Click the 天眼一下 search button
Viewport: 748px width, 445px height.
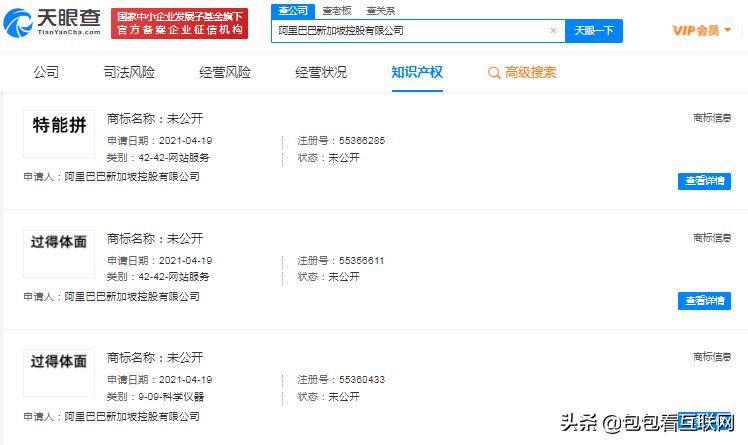[594, 31]
